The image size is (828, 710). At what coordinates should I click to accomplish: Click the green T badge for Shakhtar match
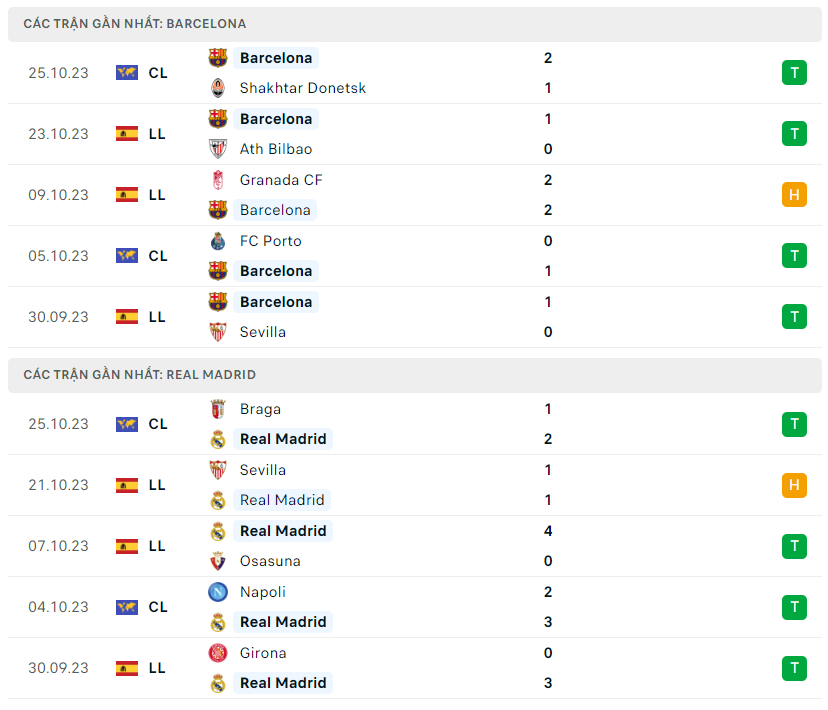(x=794, y=72)
